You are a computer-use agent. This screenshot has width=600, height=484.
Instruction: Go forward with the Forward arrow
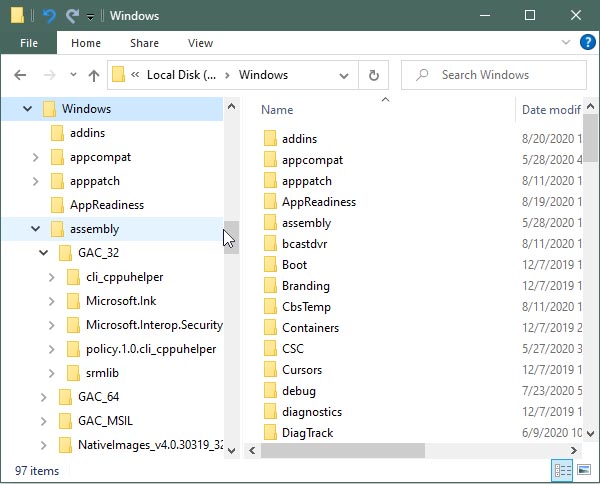pos(50,75)
